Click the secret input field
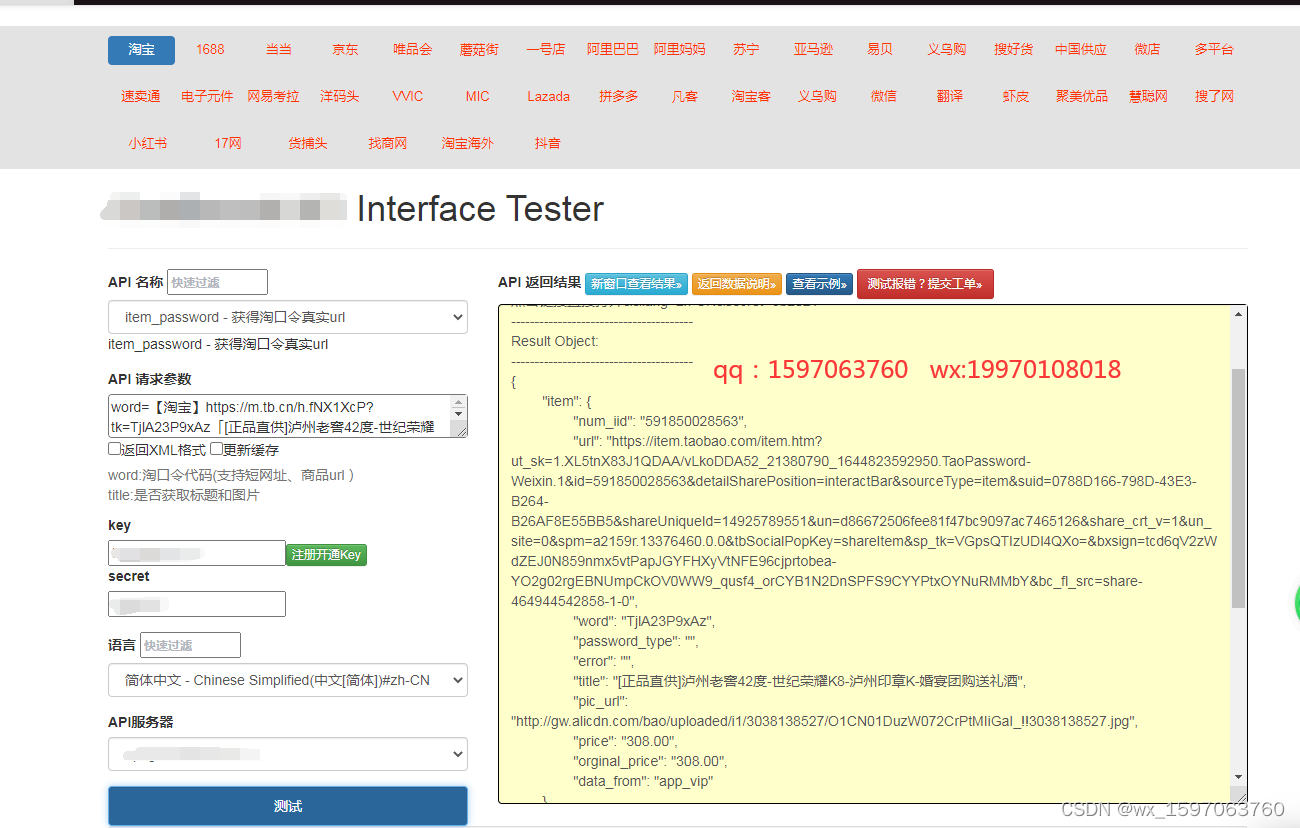Viewport: 1300px width, 828px height. [x=197, y=604]
